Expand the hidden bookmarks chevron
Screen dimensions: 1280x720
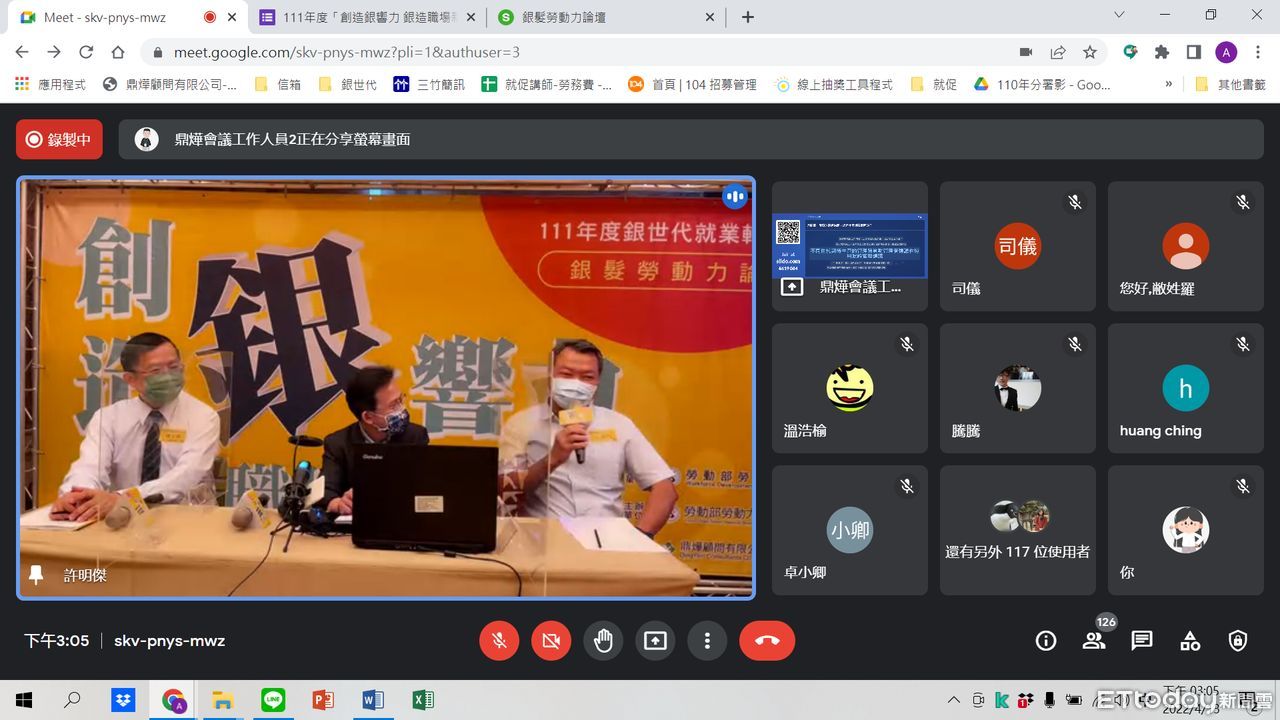[1168, 85]
